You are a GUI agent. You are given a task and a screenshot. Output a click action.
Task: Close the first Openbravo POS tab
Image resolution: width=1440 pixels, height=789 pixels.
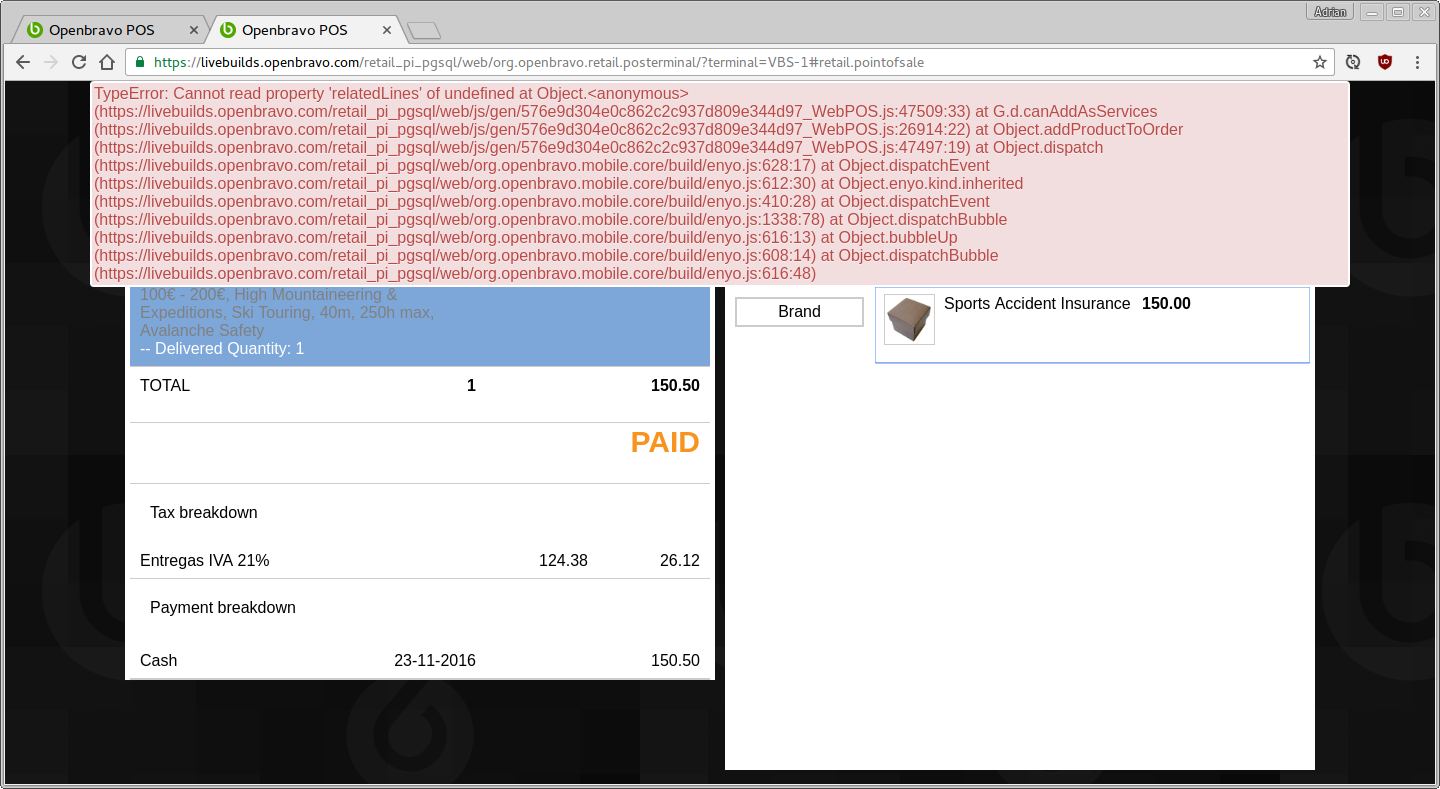point(194,30)
